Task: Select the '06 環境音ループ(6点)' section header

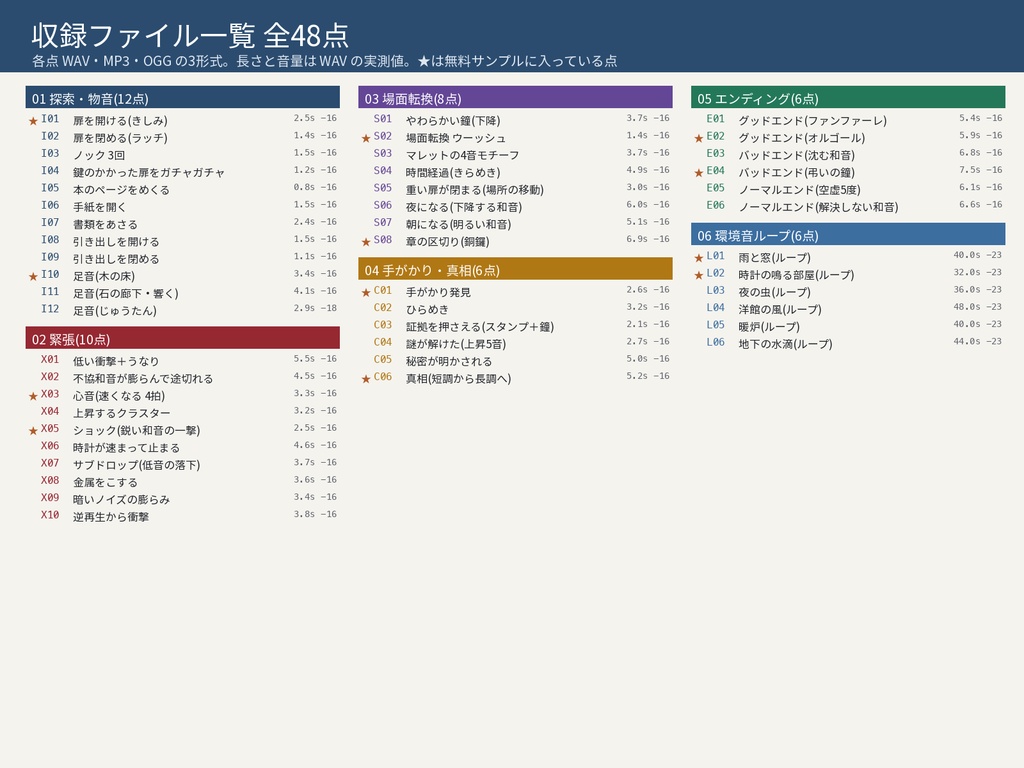Action: (x=848, y=234)
